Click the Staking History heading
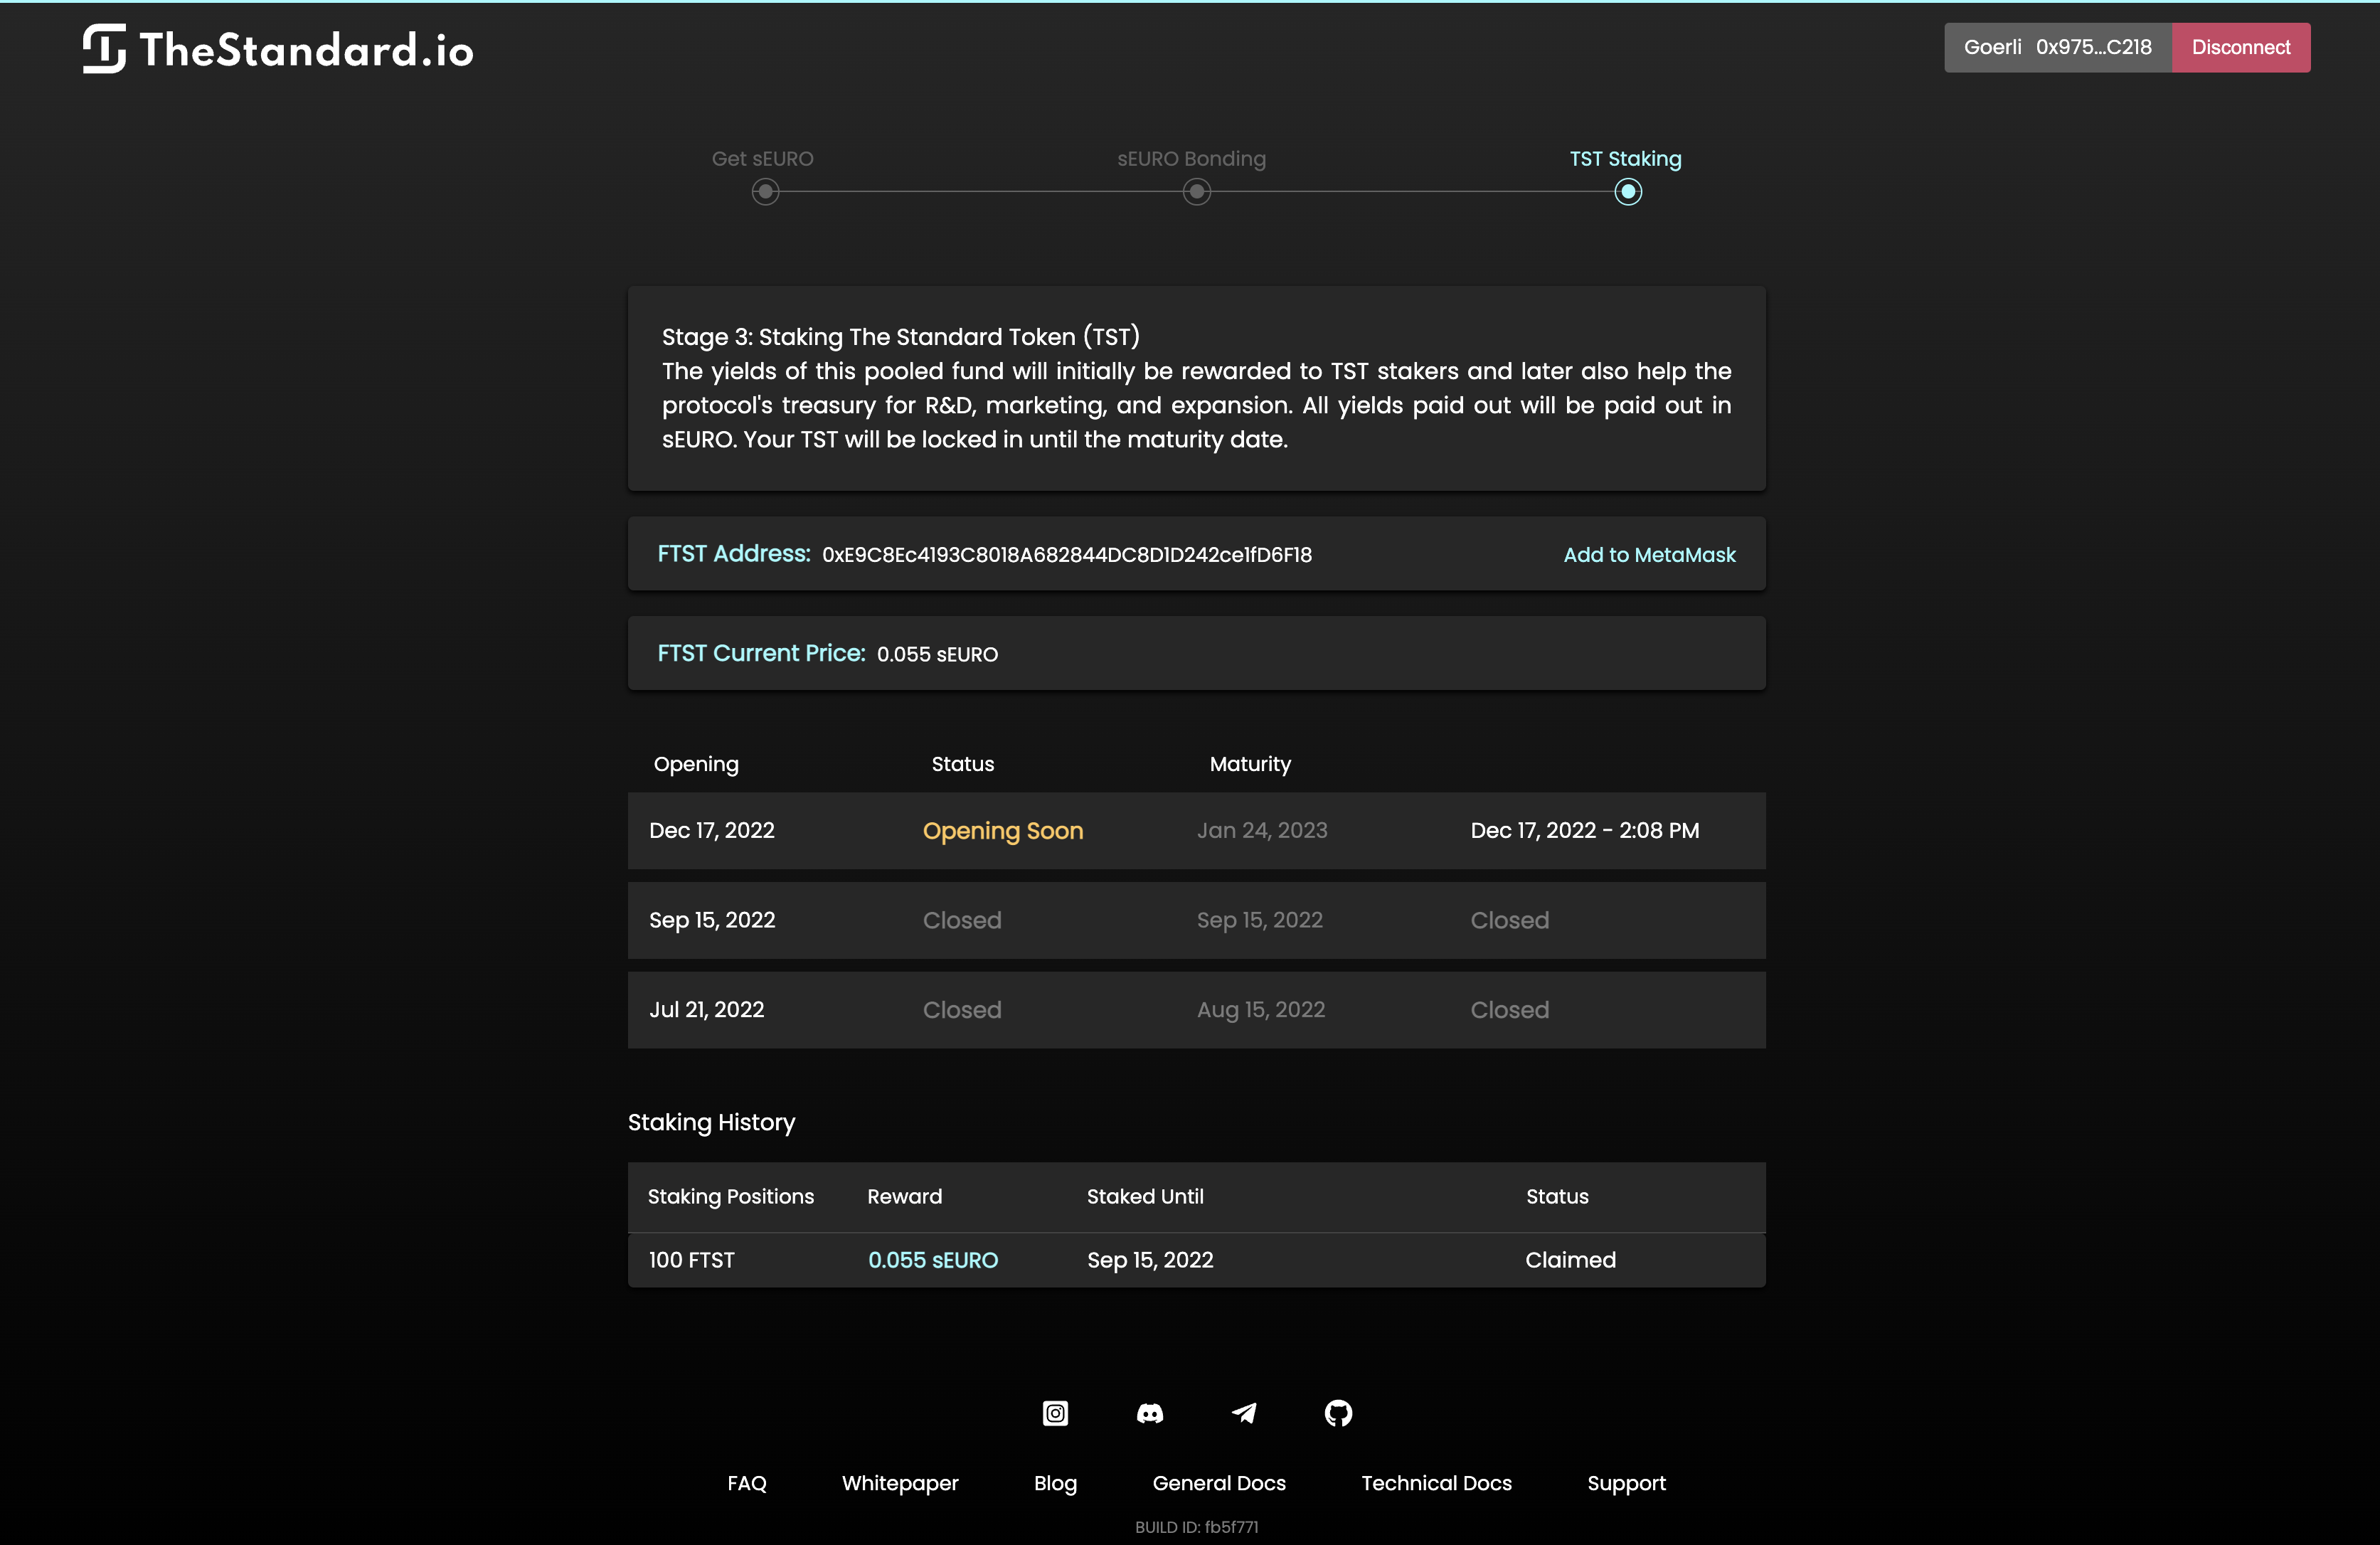Screen dimensions: 2380x1545 pos(711,1122)
